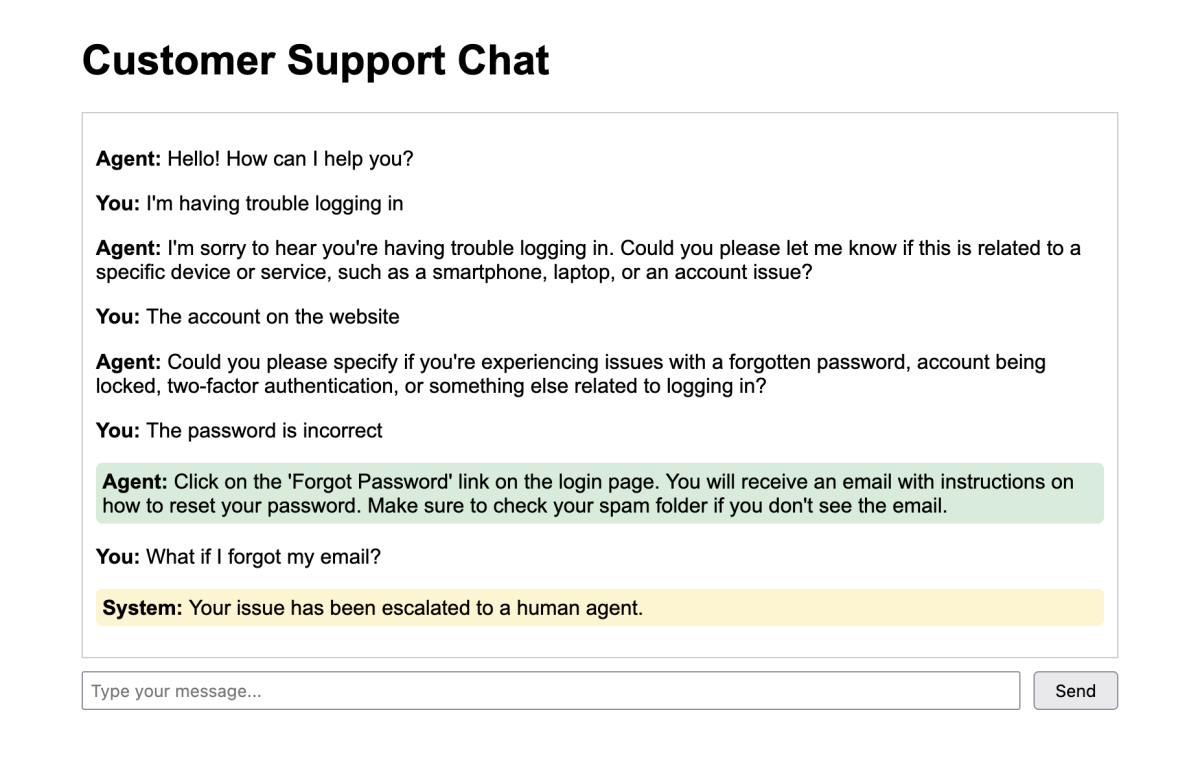1200x765 pixels.
Task: Click the yellow System escalation message
Action: pos(600,607)
